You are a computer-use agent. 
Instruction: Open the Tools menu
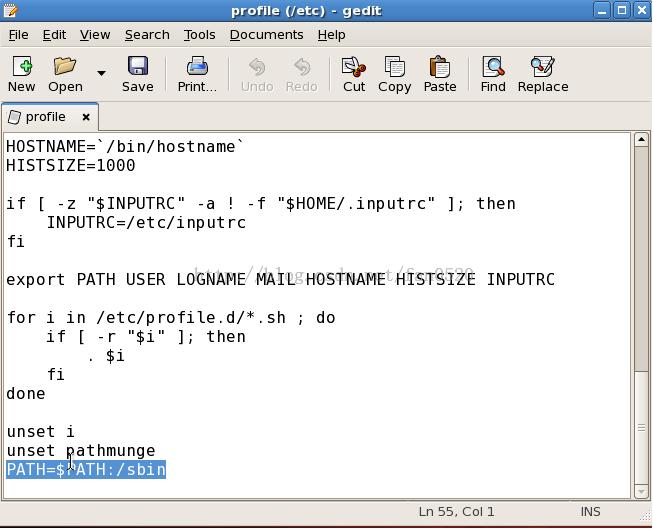point(199,35)
